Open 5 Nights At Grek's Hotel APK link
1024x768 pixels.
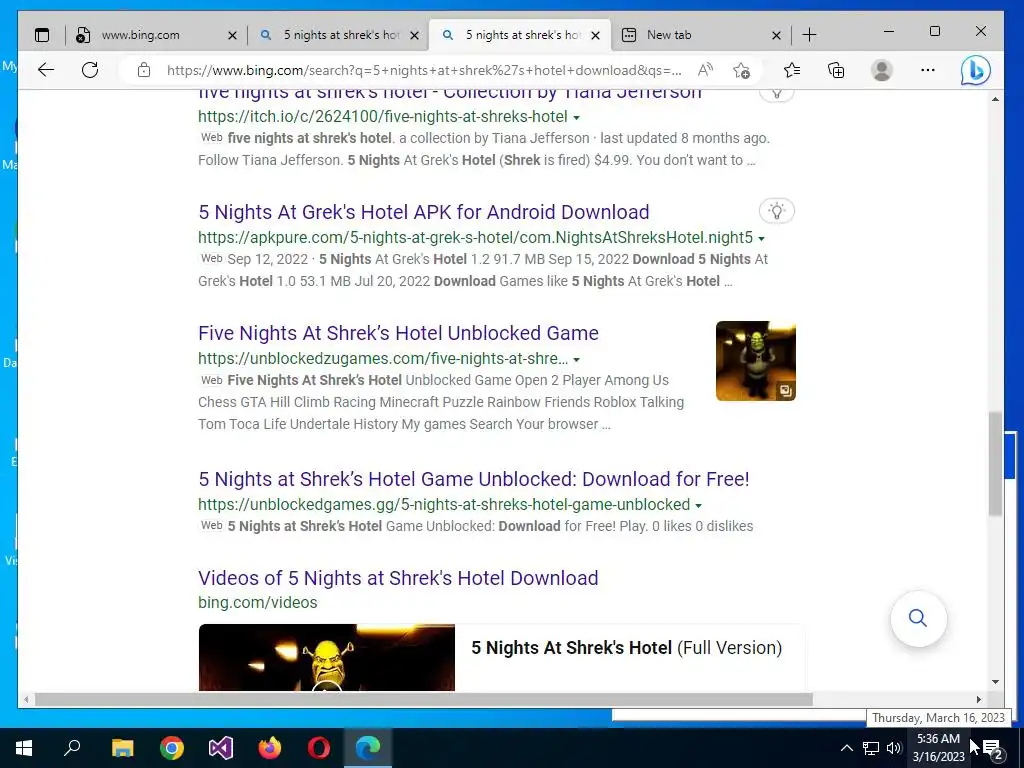coord(424,212)
